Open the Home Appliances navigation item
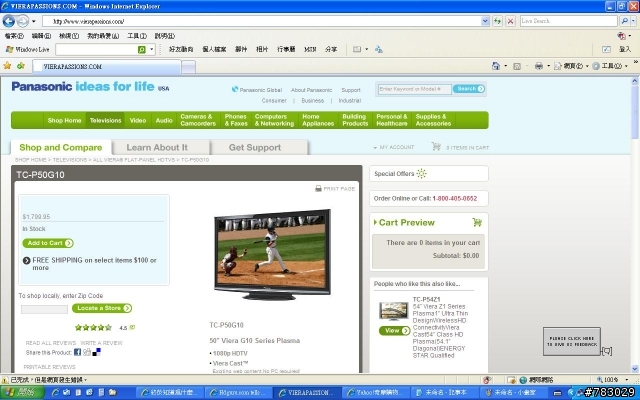Image resolution: width=640 pixels, height=400 pixels. [x=318, y=120]
